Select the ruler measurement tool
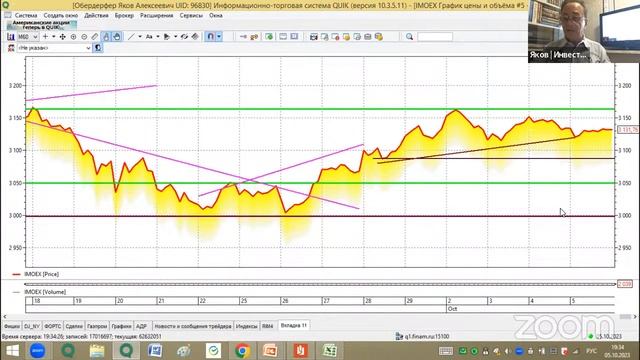The height and width of the screenshot is (360, 640). 95,37
